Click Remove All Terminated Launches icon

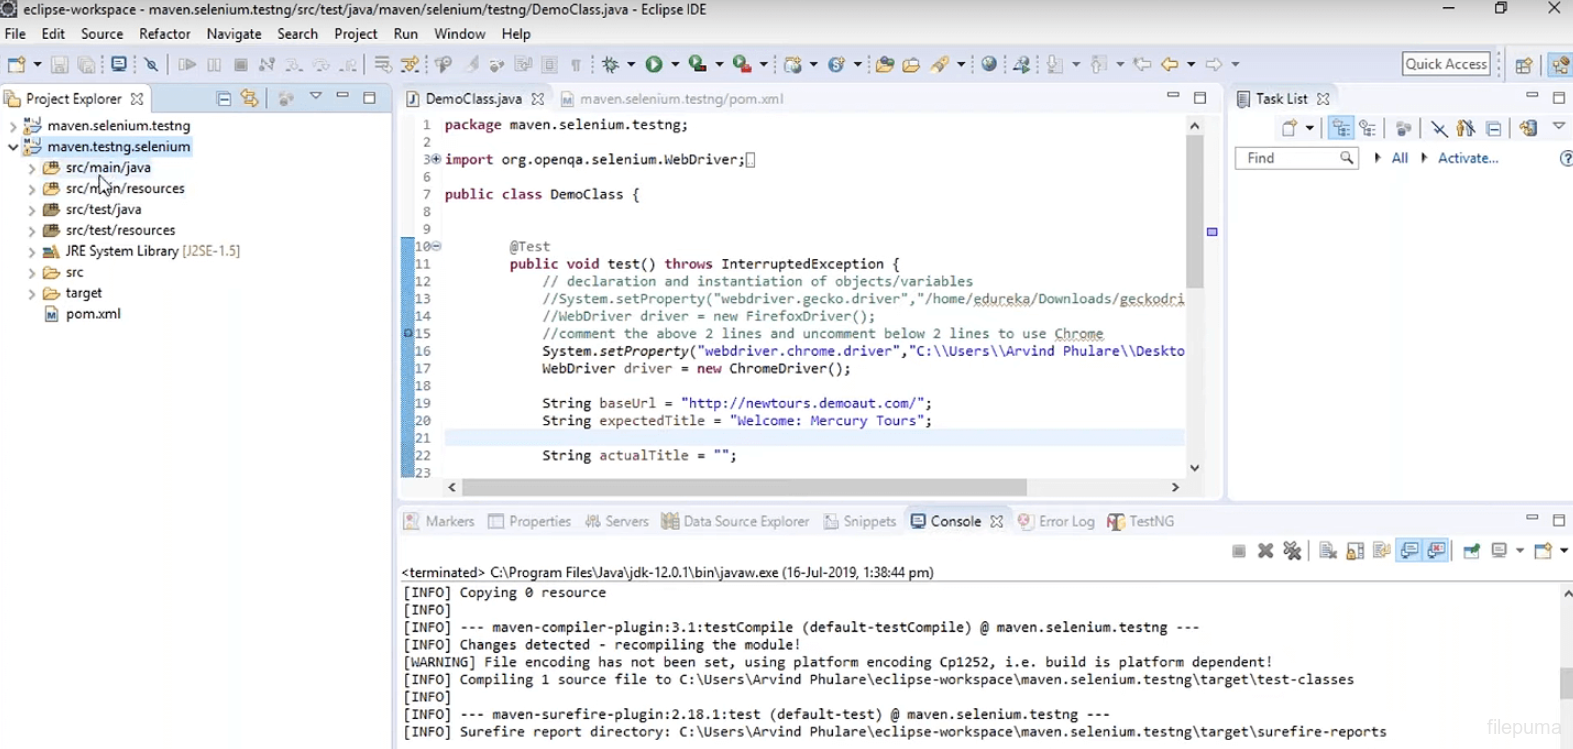1292,551
